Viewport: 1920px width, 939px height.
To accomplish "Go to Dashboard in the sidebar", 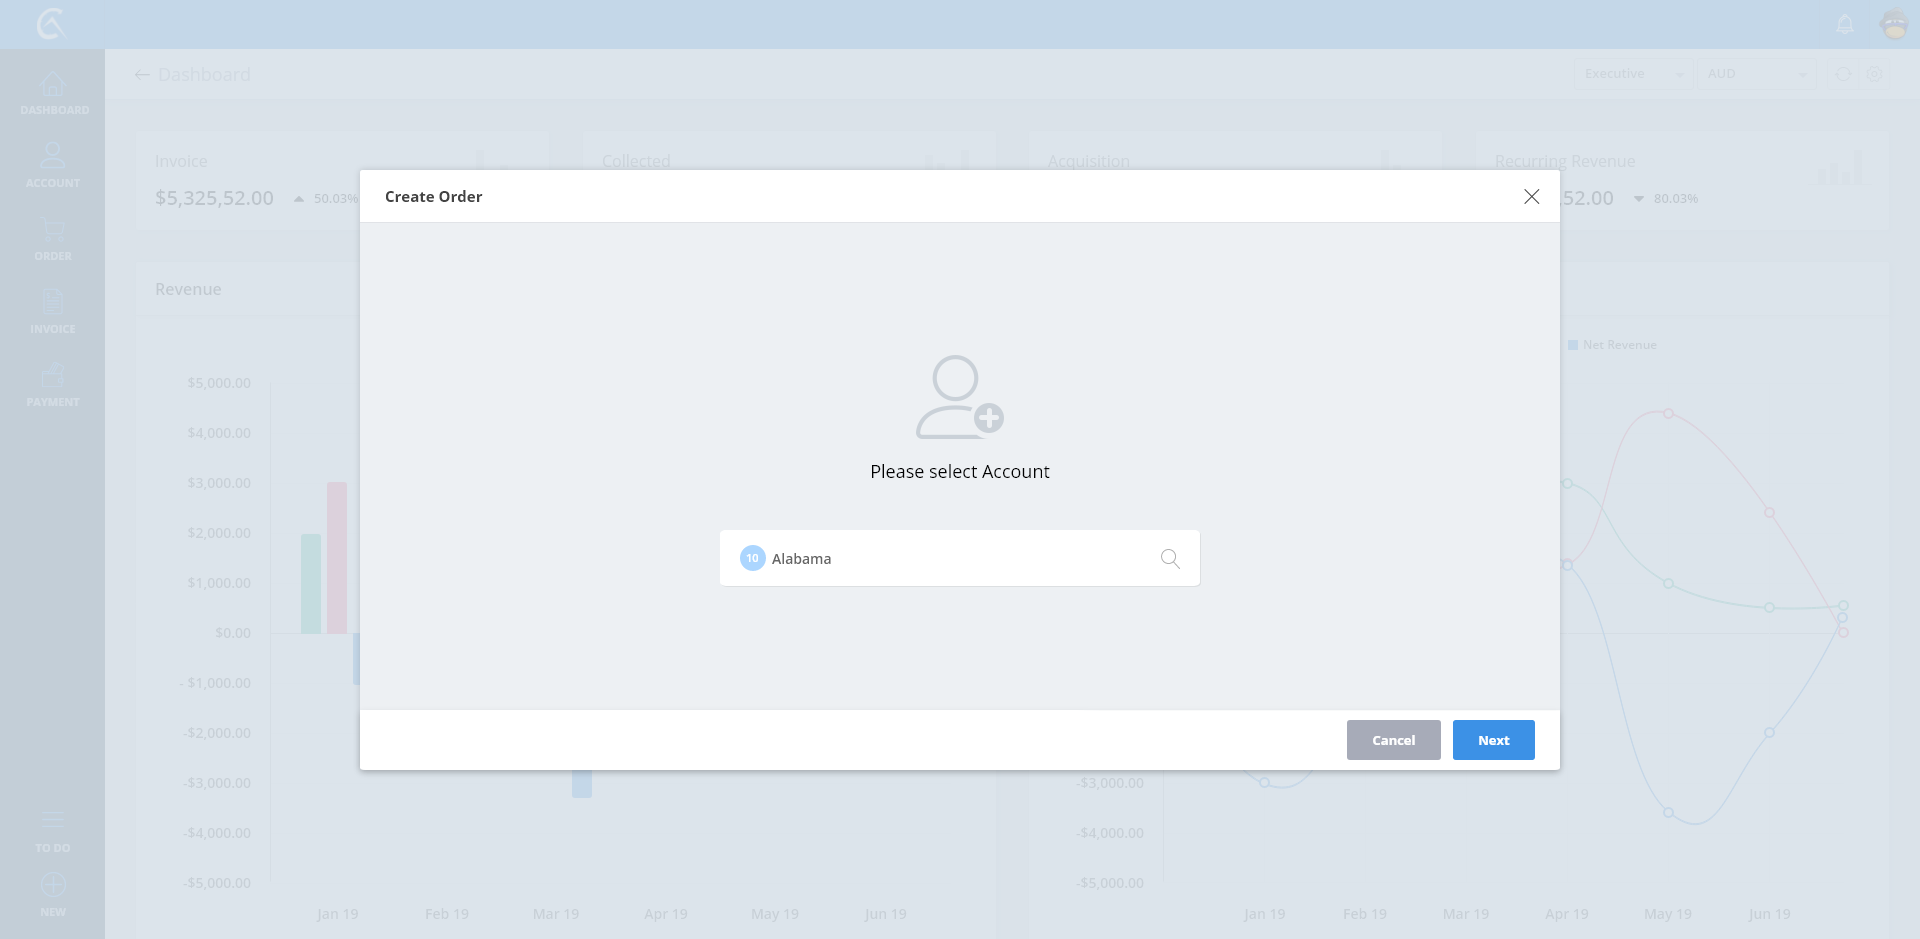I will tap(53, 94).
